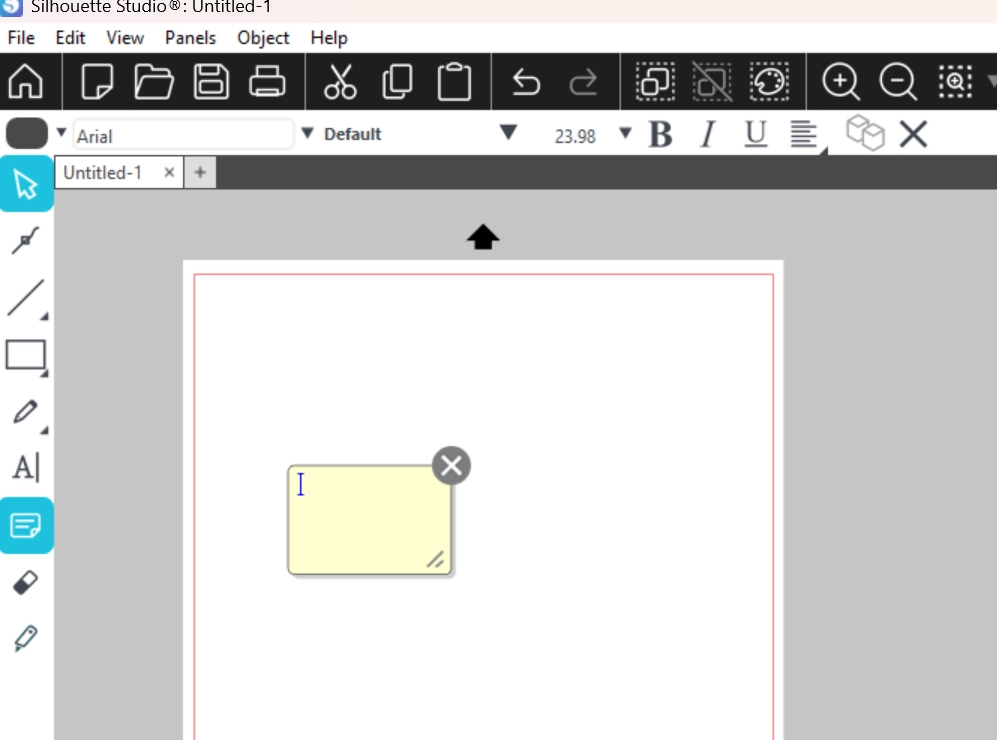Open the Default font style dropdown
Image resolution: width=997 pixels, height=740 pixels.
pyautogui.click(x=508, y=133)
